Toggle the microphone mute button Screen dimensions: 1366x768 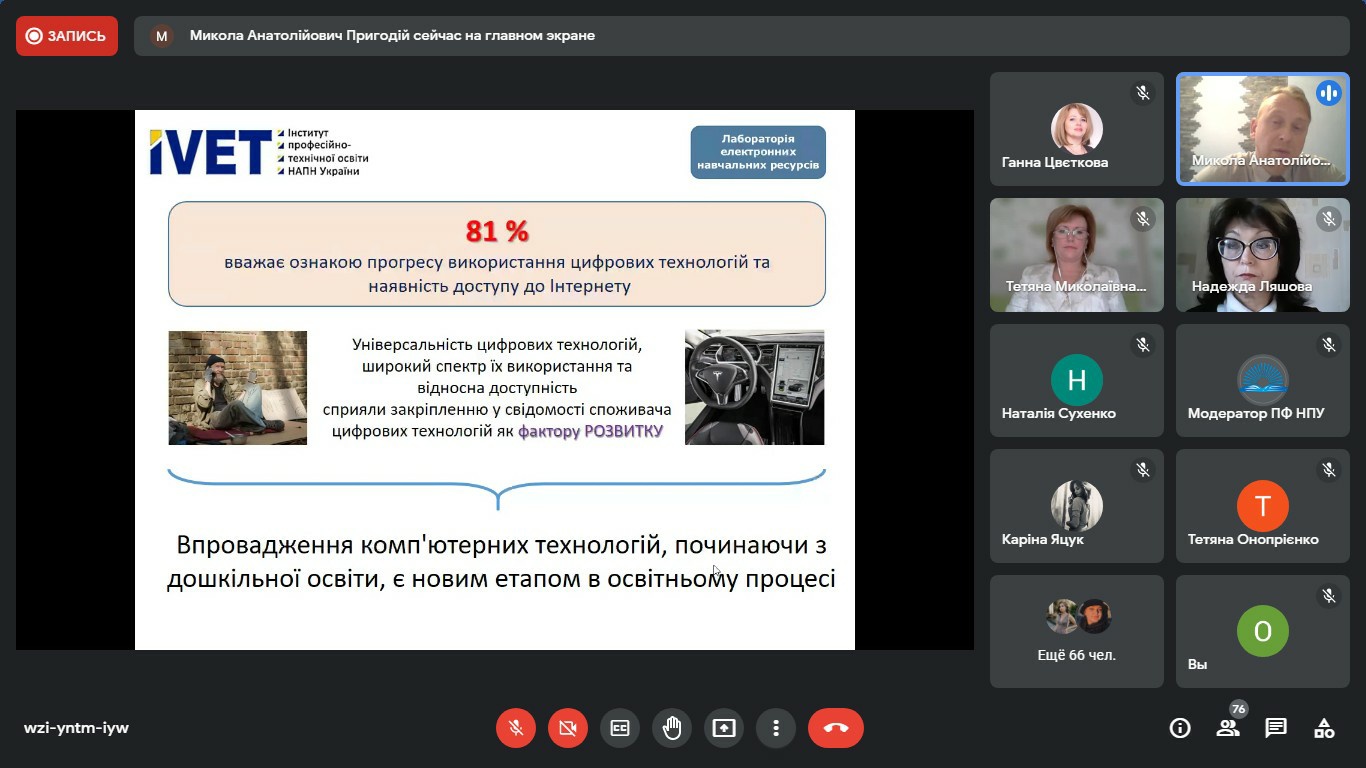click(x=516, y=728)
